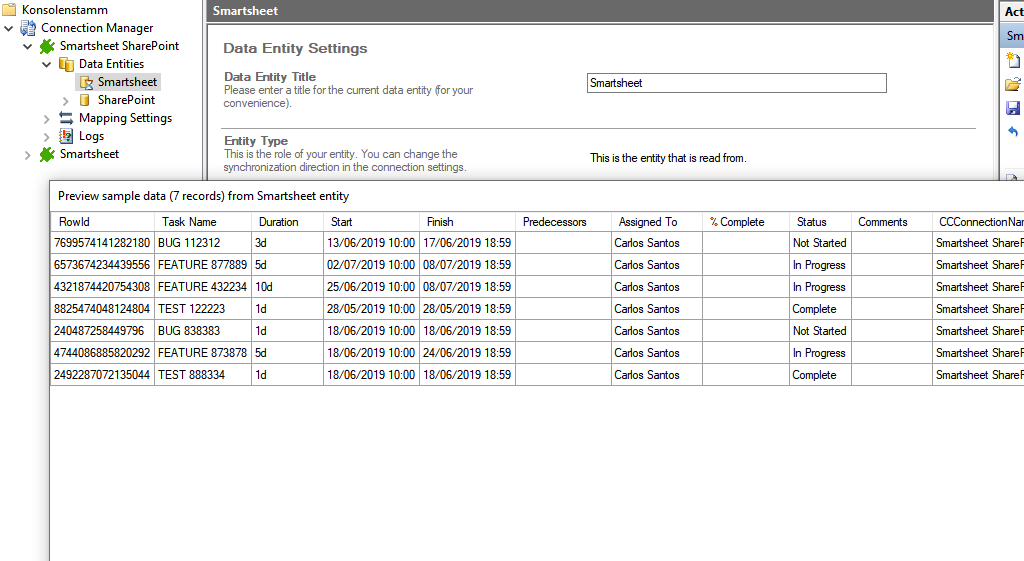Collapse the Connection Manager tree node
The image size is (1024, 561).
click(9, 28)
